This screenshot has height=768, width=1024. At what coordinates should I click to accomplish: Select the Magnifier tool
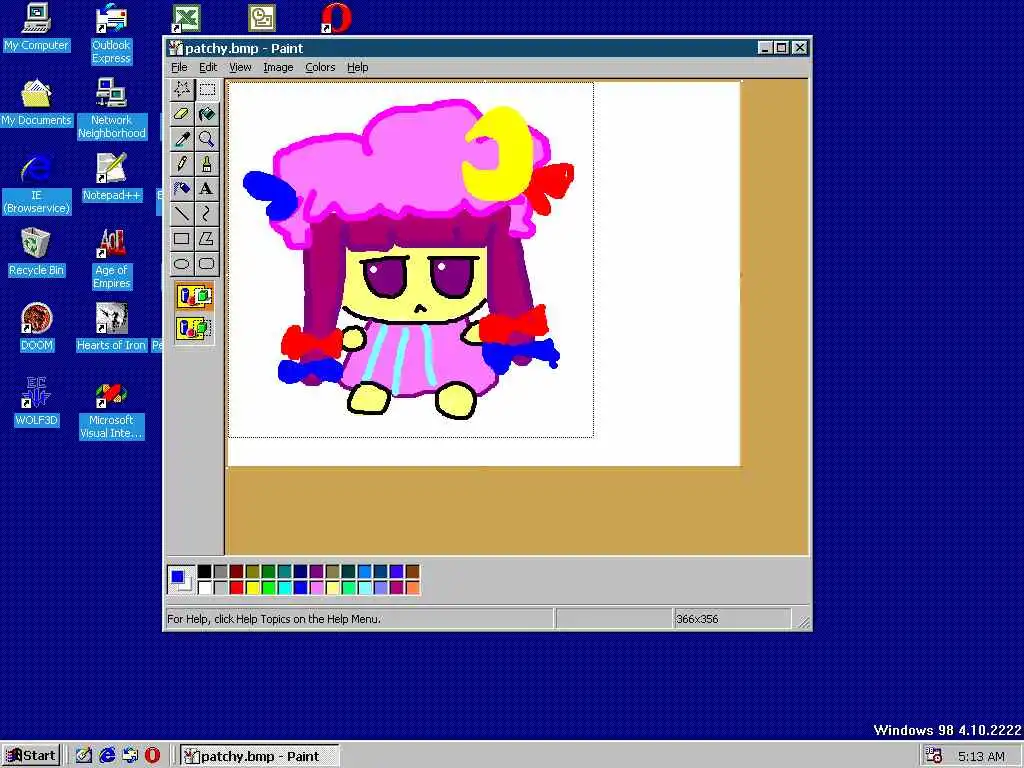pyautogui.click(x=207, y=139)
